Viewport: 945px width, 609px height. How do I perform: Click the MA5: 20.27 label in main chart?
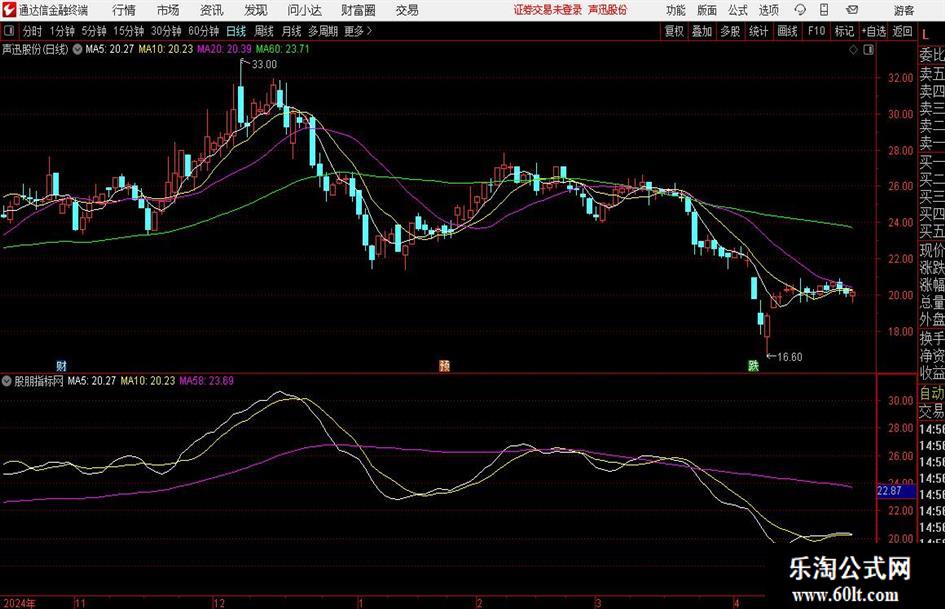coord(109,49)
